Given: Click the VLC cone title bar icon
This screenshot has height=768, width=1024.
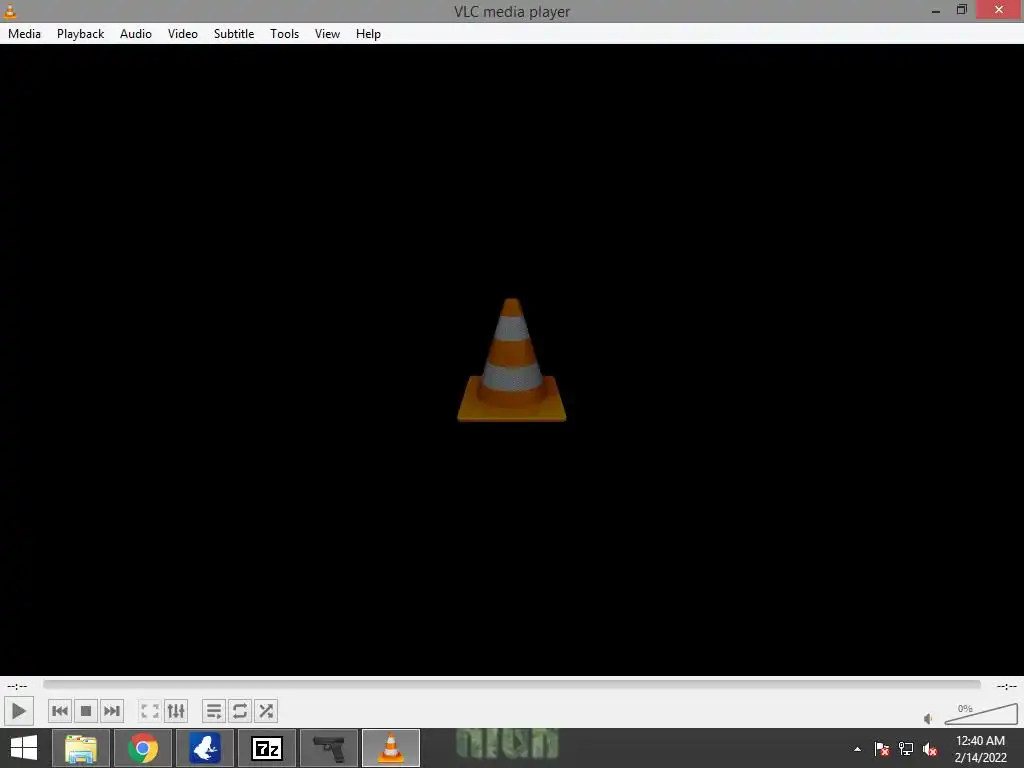Looking at the screenshot, I should coord(10,10).
